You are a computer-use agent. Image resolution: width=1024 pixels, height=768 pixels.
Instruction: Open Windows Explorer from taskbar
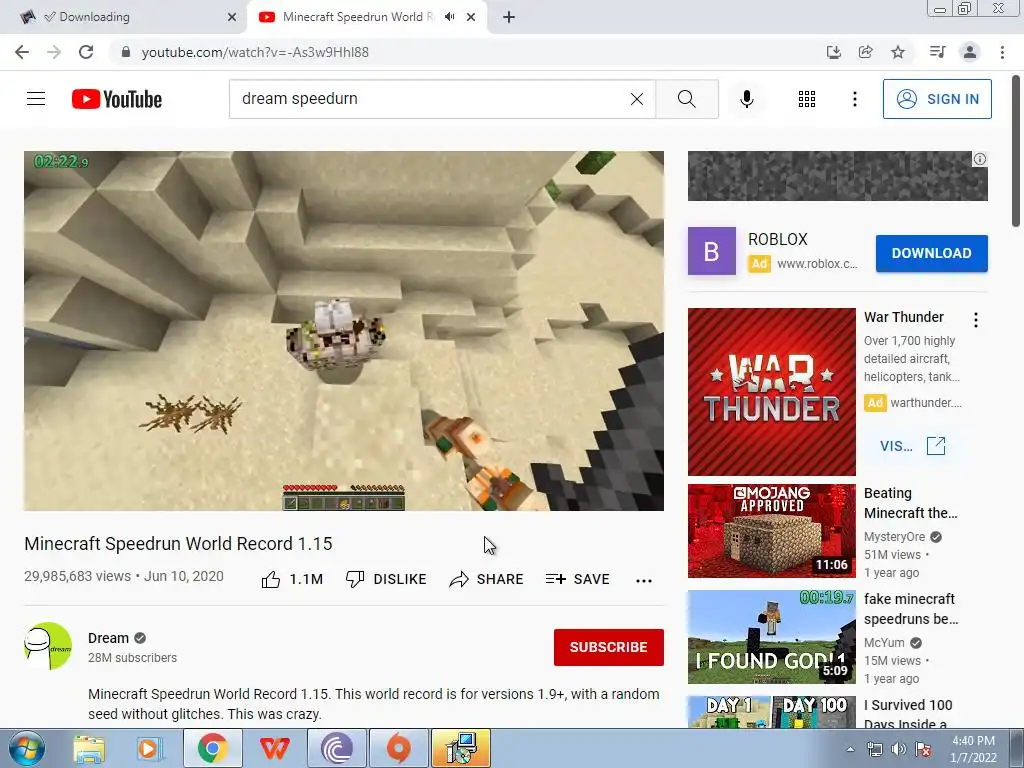point(89,748)
